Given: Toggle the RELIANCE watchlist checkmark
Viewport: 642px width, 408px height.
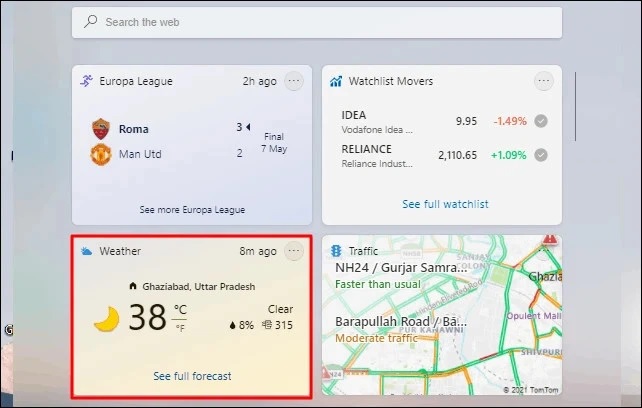Looking at the screenshot, I should pyautogui.click(x=541, y=155).
